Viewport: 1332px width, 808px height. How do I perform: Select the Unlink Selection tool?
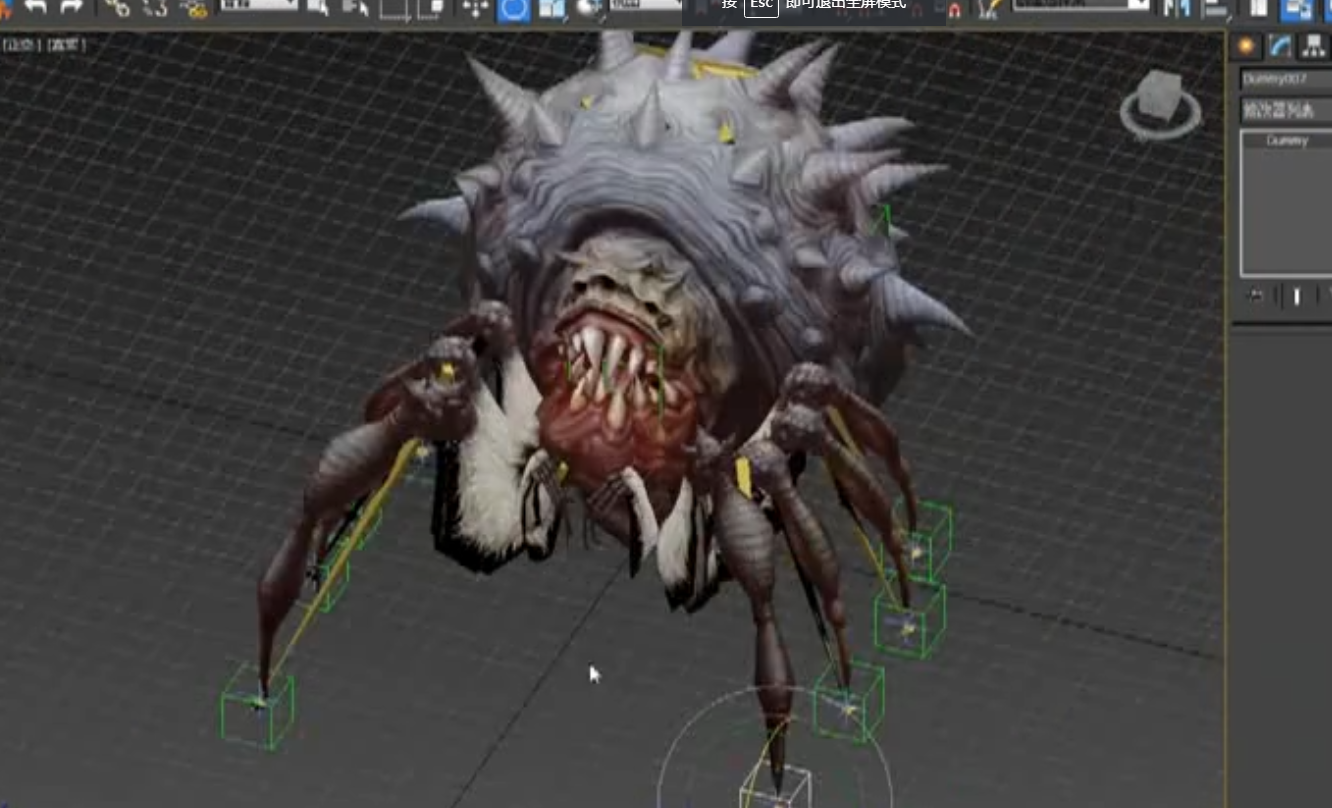pyautogui.click(x=155, y=9)
